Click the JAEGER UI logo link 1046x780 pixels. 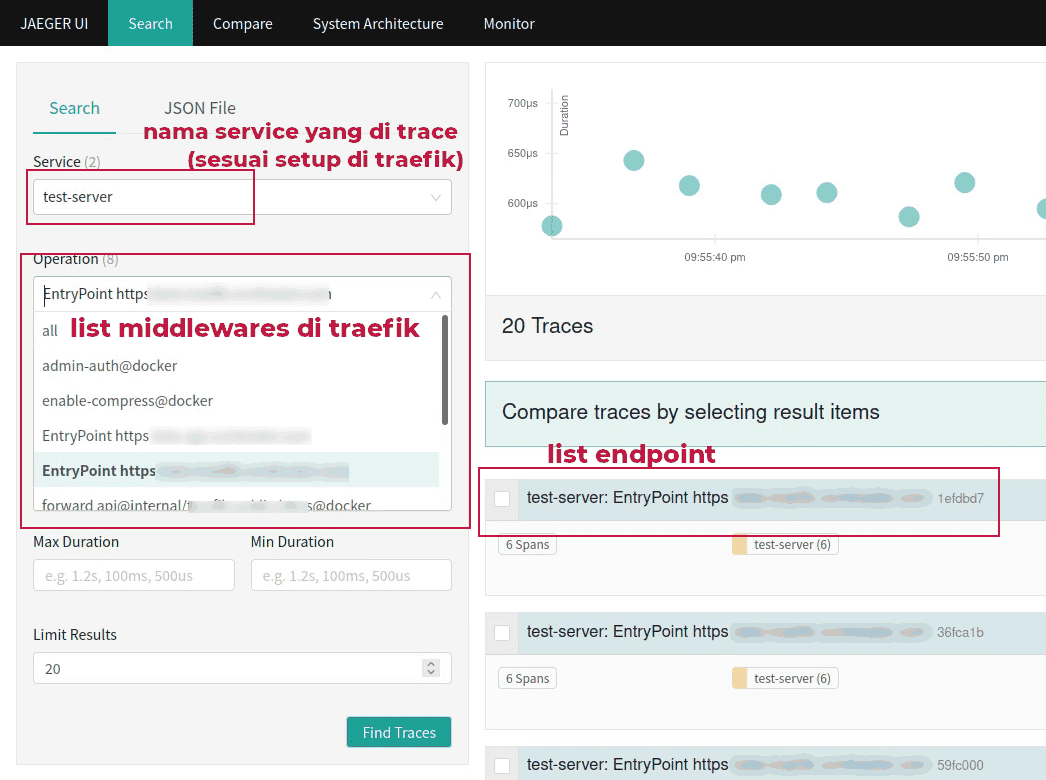tap(54, 23)
